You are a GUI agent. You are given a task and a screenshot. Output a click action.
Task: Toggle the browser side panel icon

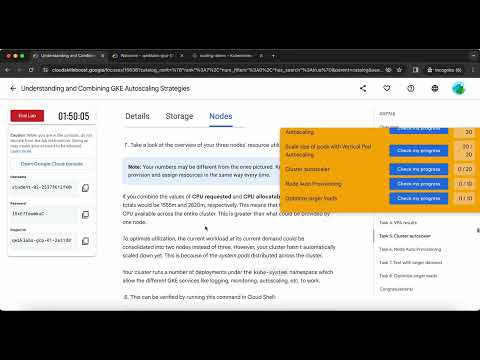pyautogui.click(x=415, y=70)
